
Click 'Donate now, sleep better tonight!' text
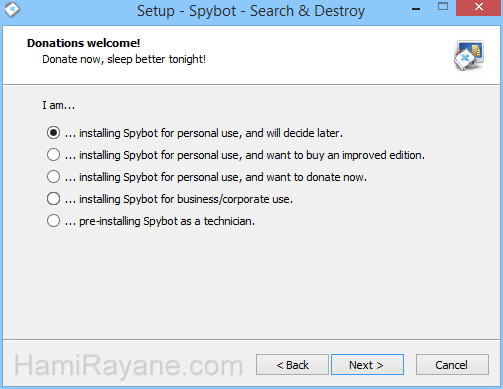pos(124,59)
